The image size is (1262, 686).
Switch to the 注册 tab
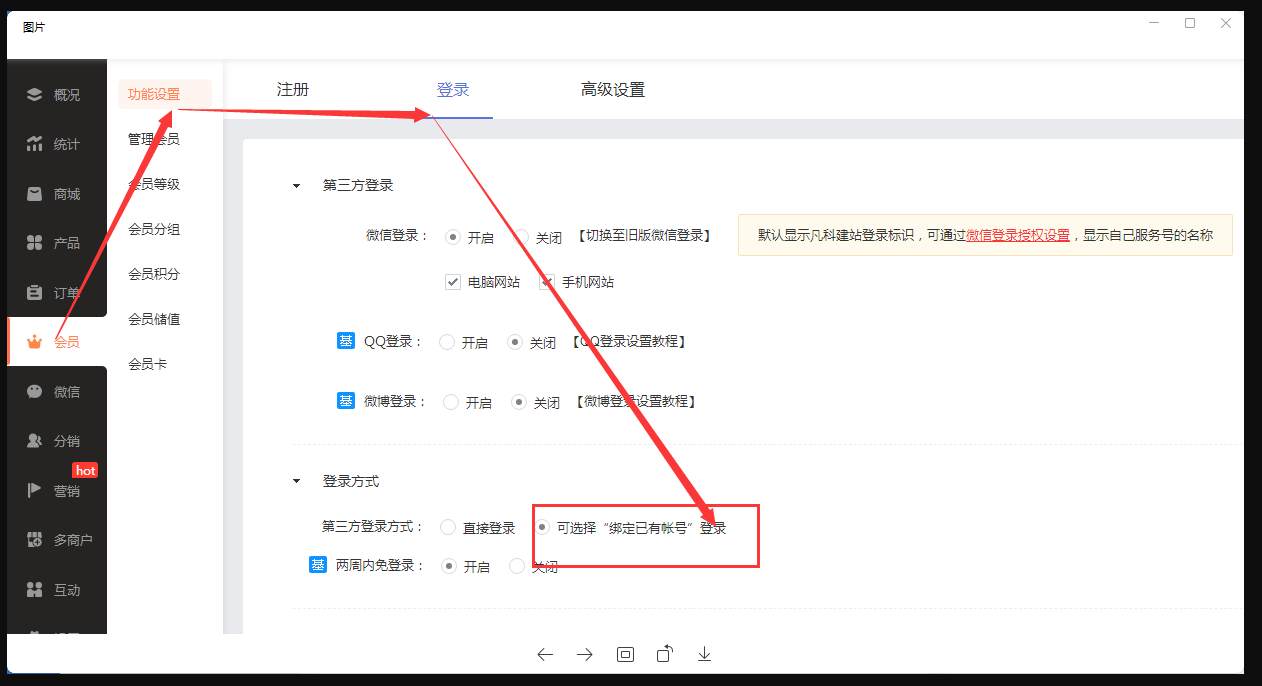click(x=293, y=90)
